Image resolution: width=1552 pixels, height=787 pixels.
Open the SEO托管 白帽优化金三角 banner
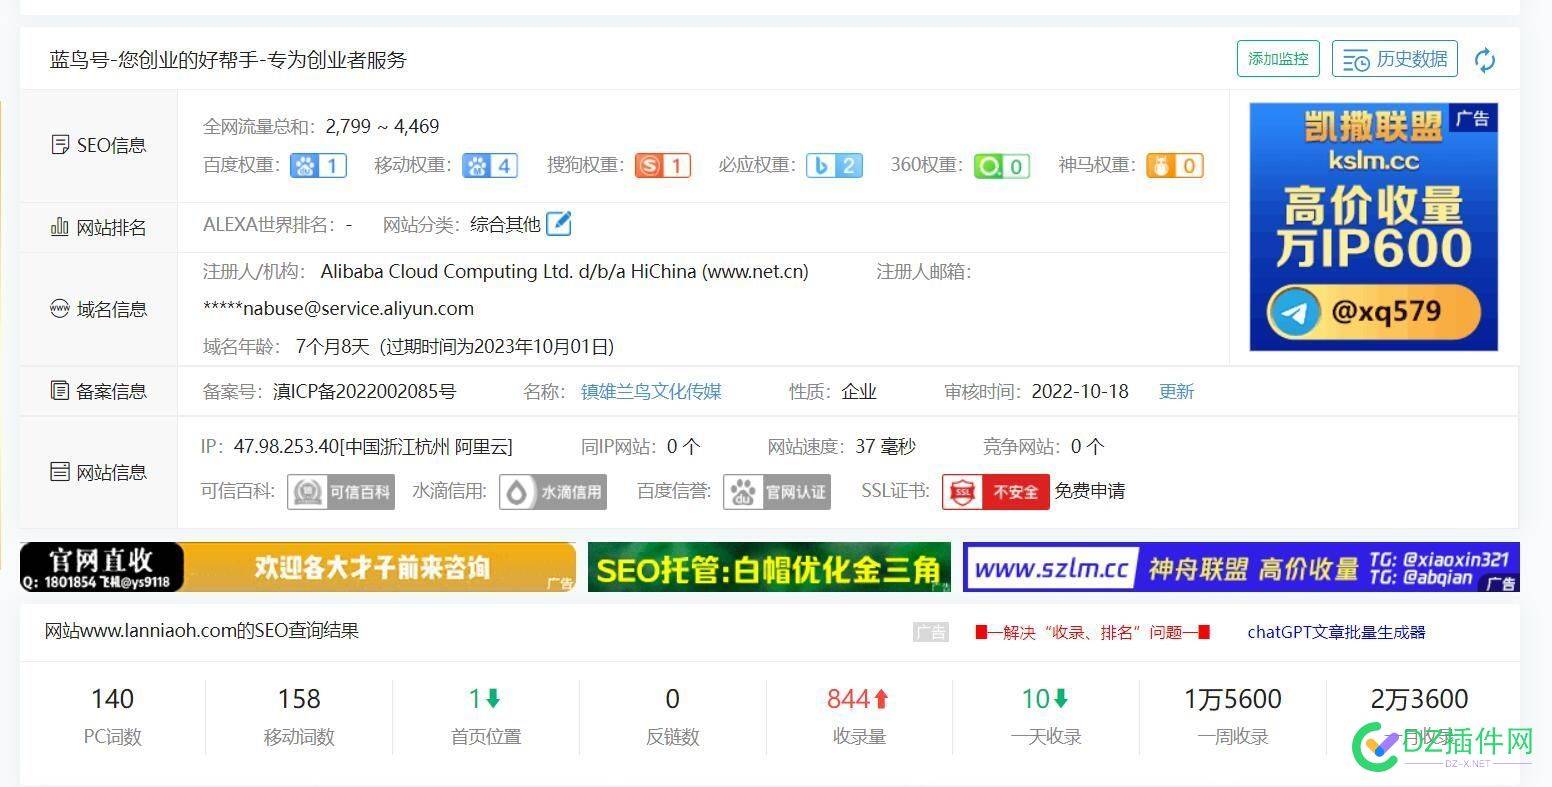(769, 567)
